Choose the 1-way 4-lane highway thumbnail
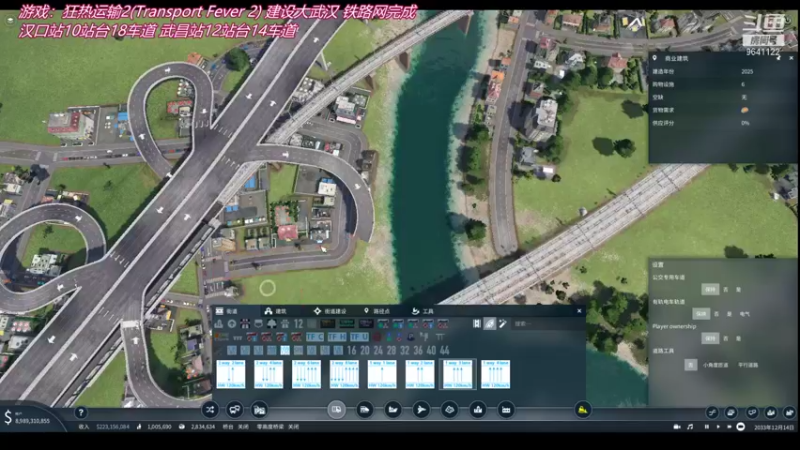800x450 pixels. click(x=495, y=374)
